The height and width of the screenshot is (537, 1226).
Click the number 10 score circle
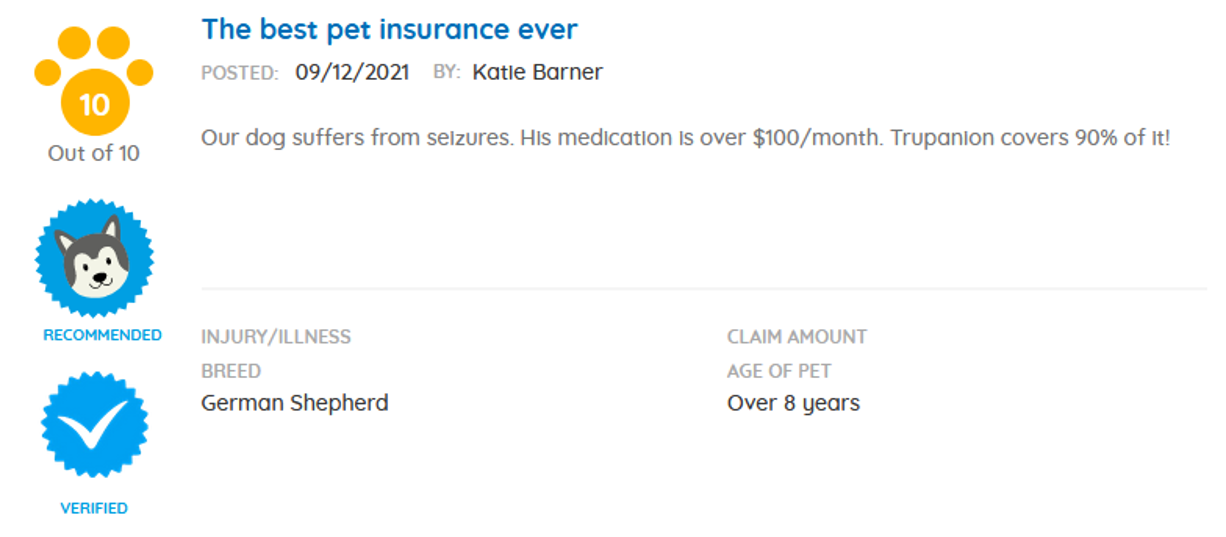click(94, 103)
